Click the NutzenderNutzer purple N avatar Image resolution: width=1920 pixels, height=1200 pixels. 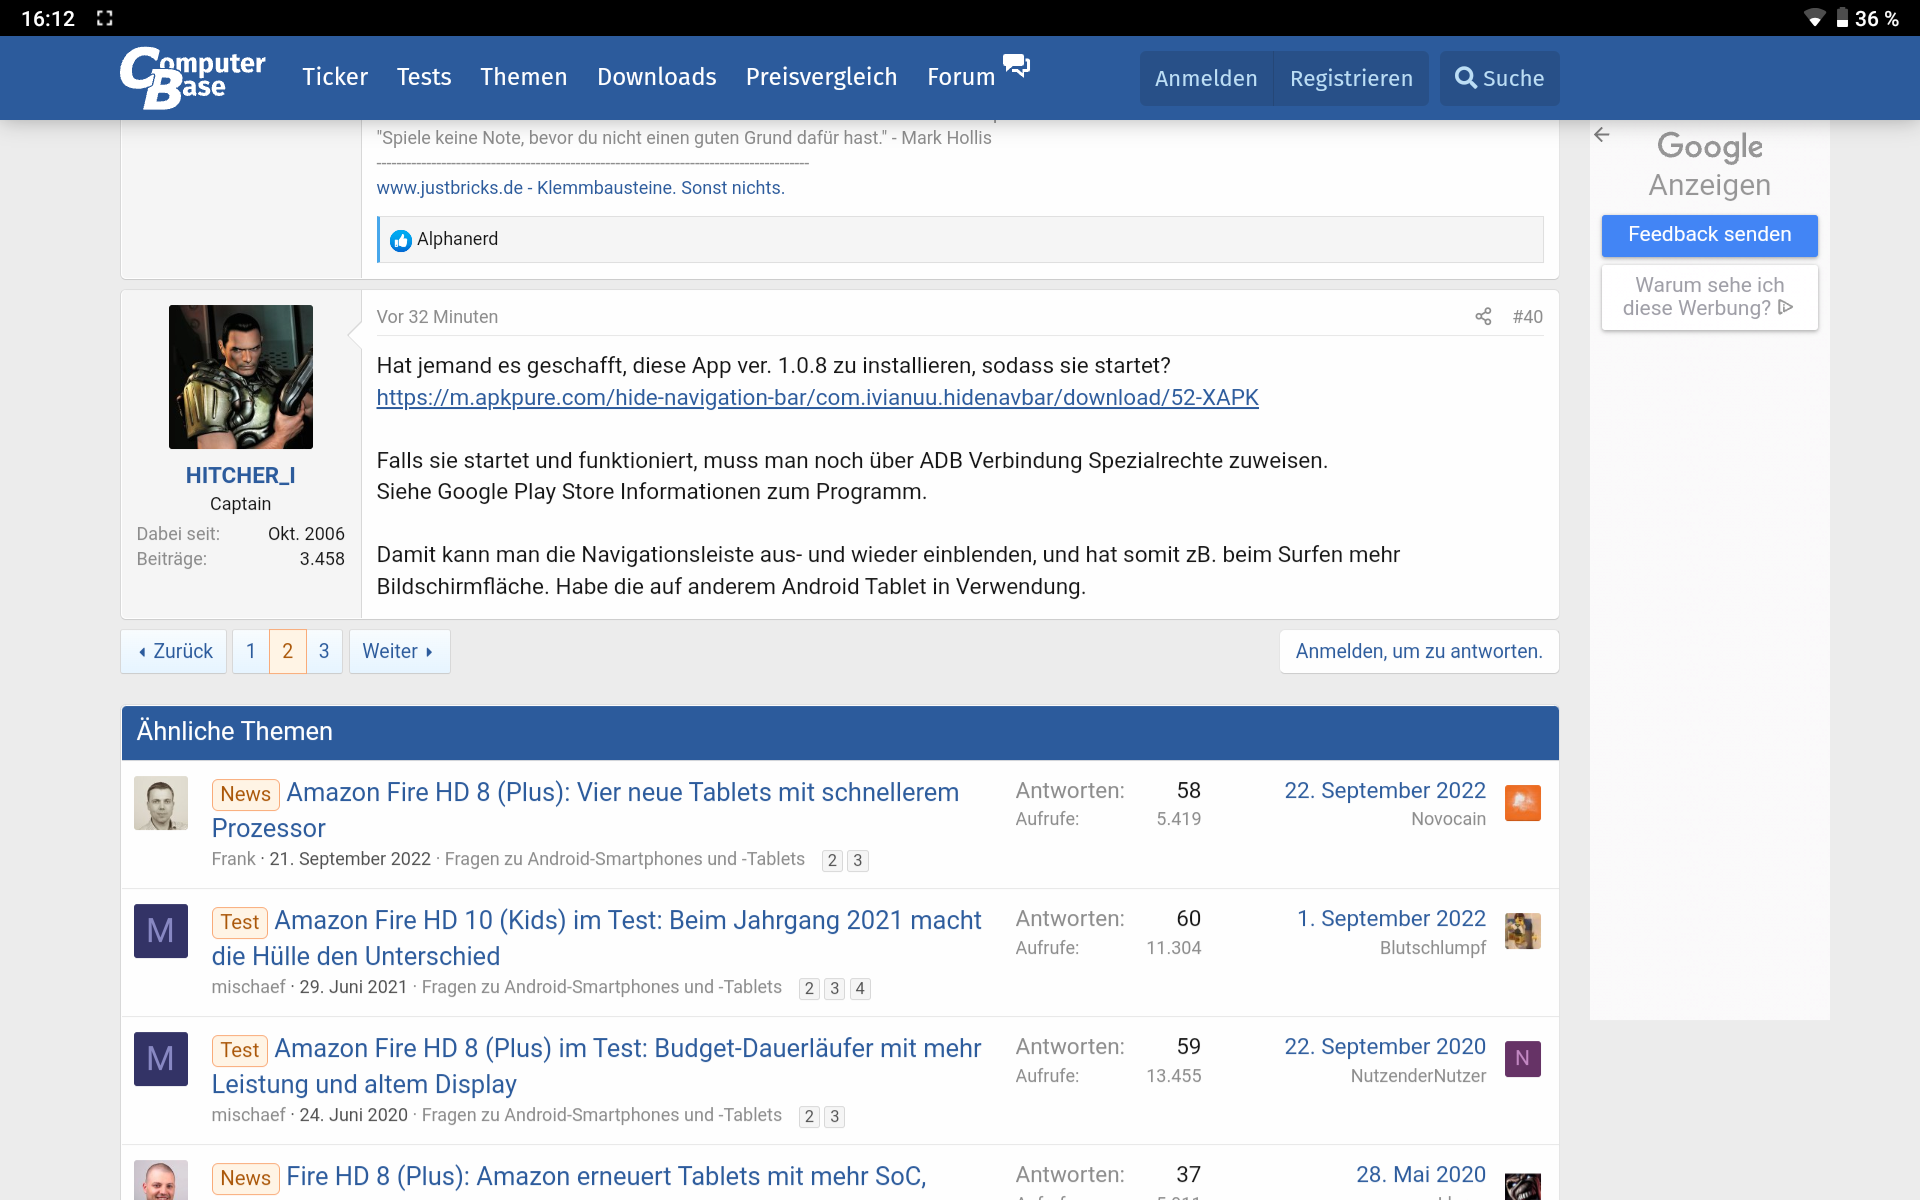pyautogui.click(x=1522, y=1059)
